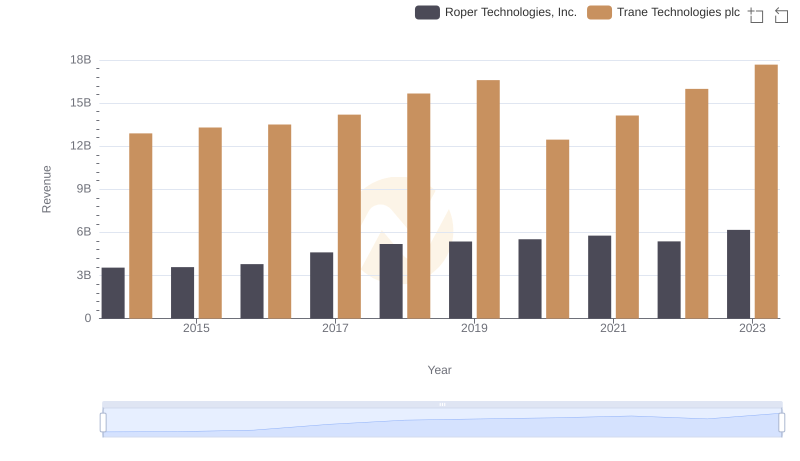Click the x-axis label 2021
800x461 pixels.
point(613,328)
